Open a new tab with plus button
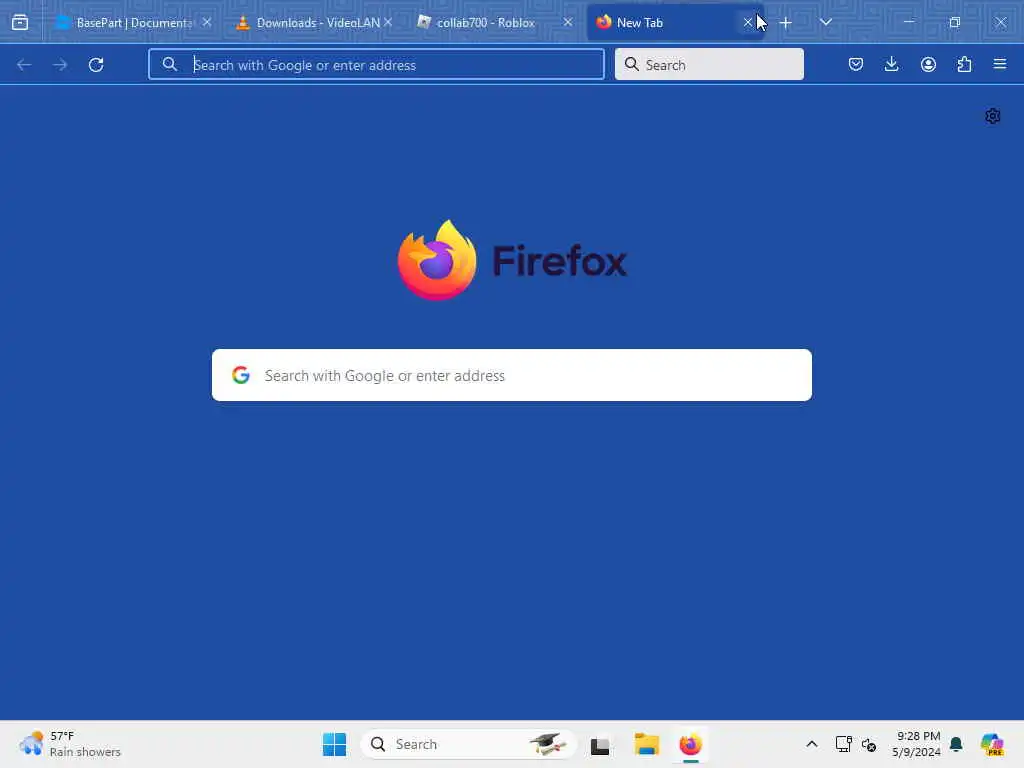This screenshot has height=768, width=1024. point(786,23)
